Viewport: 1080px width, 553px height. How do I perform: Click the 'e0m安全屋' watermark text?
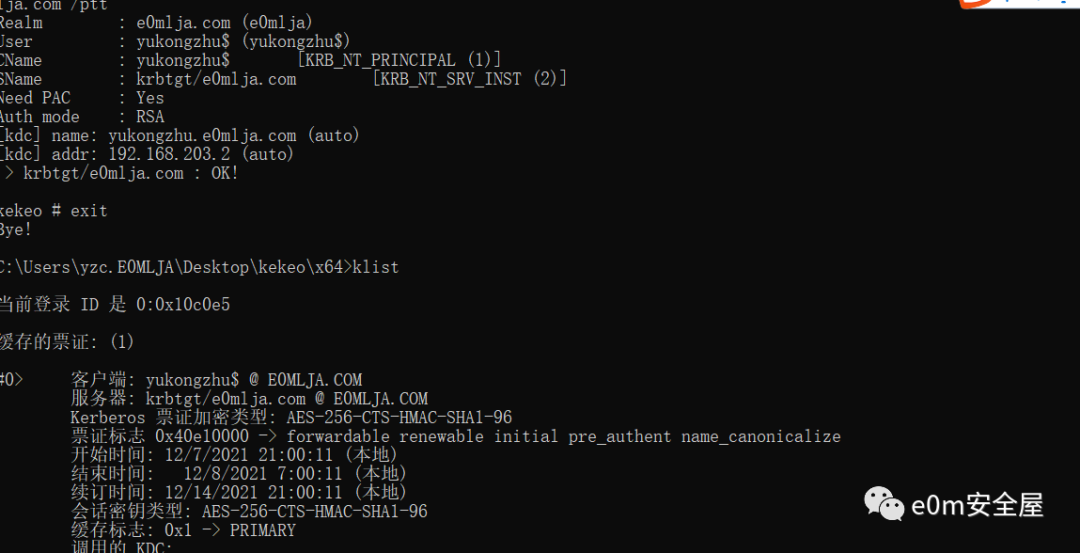[x=977, y=505]
